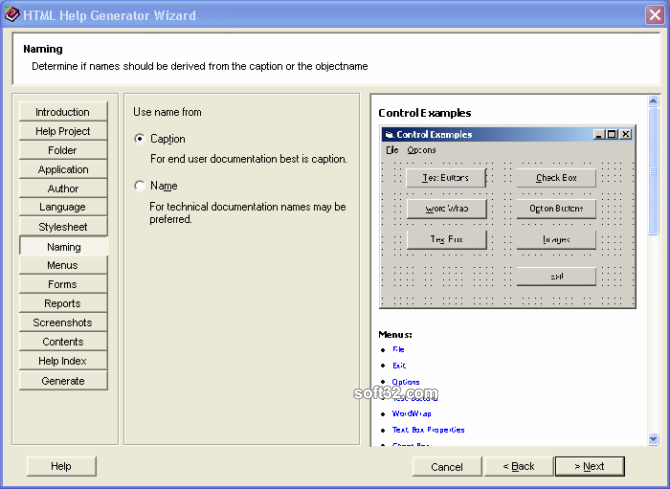Proceed with the Next button
Screen dimensions: 670x489
point(589,466)
